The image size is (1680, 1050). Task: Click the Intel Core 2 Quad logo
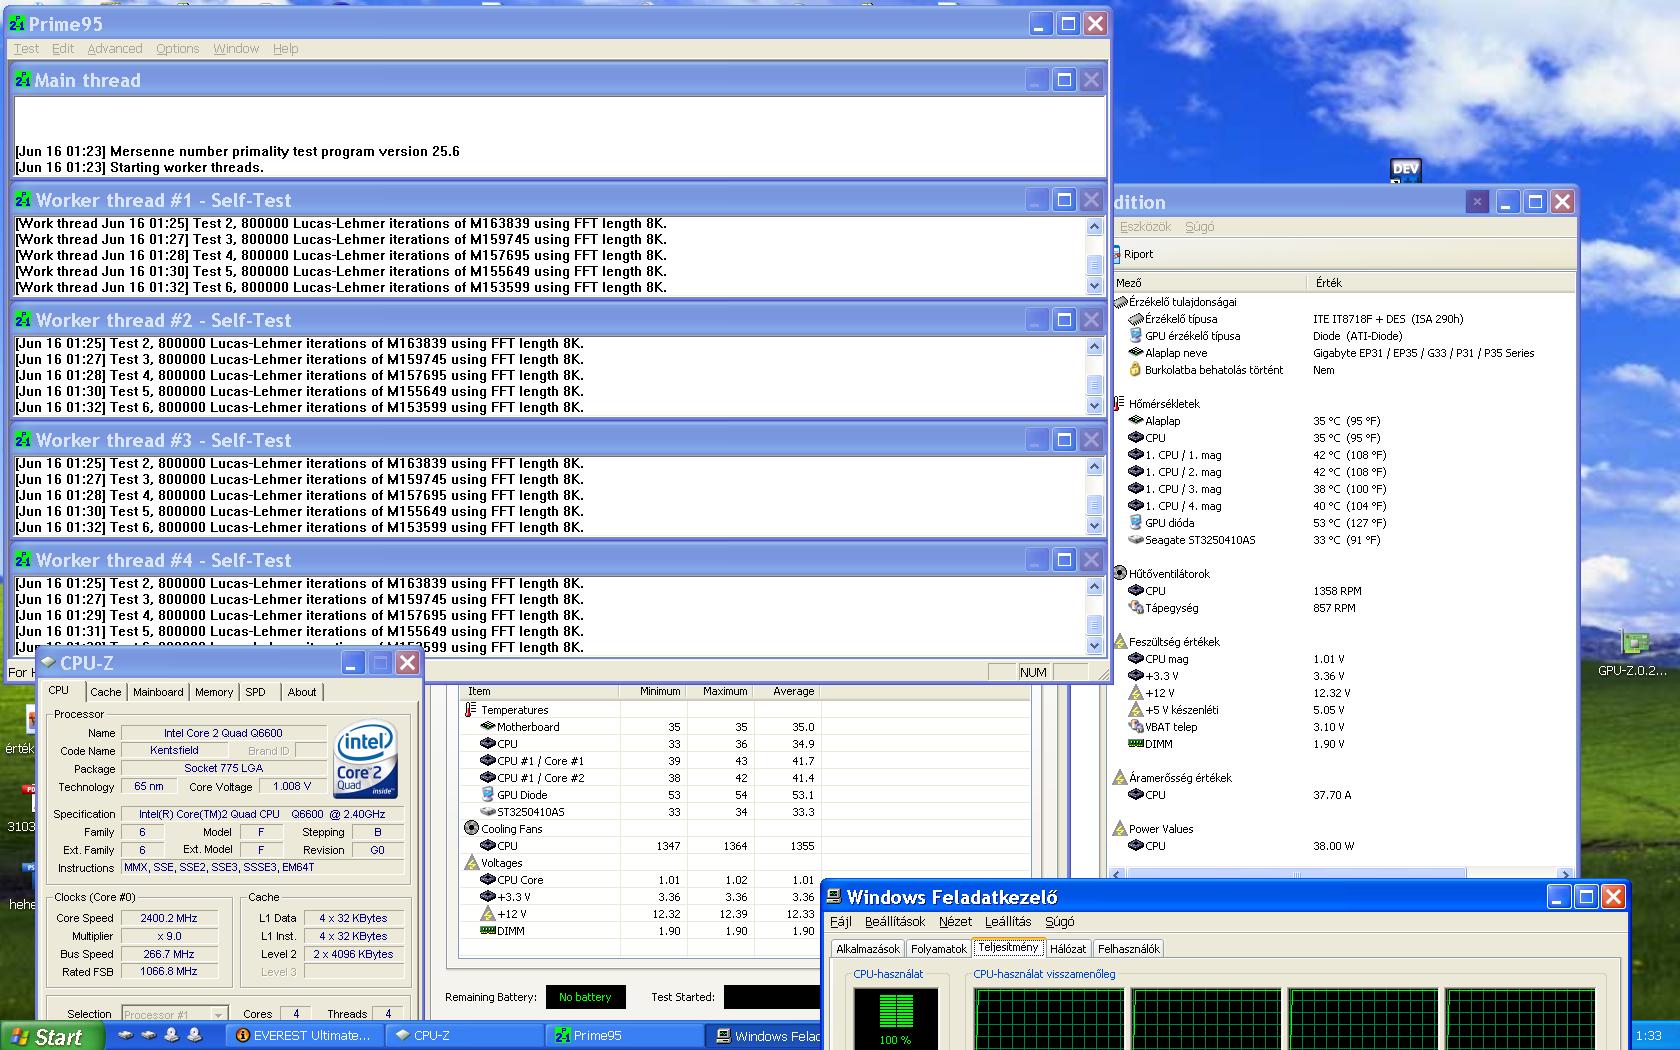click(x=367, y=759)
